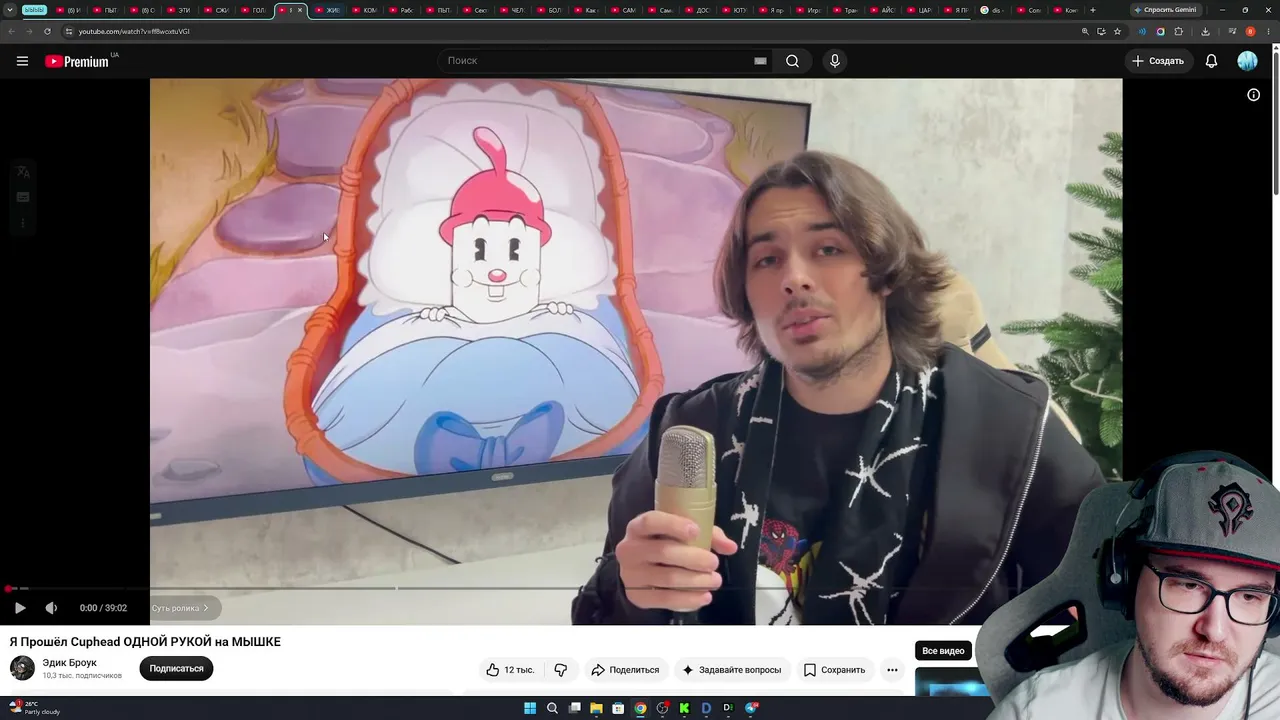Open Chrome from the taskbar

pos(640,709)
